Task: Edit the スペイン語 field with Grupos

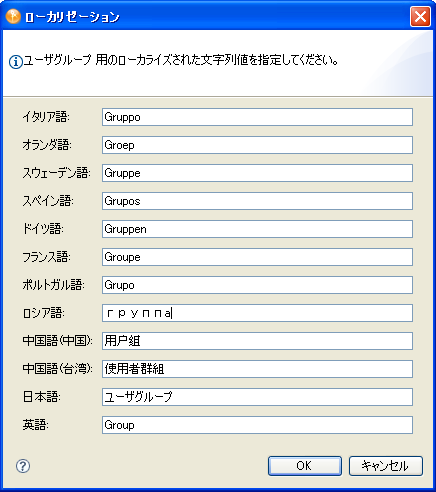Action: (x=257, y=201)
